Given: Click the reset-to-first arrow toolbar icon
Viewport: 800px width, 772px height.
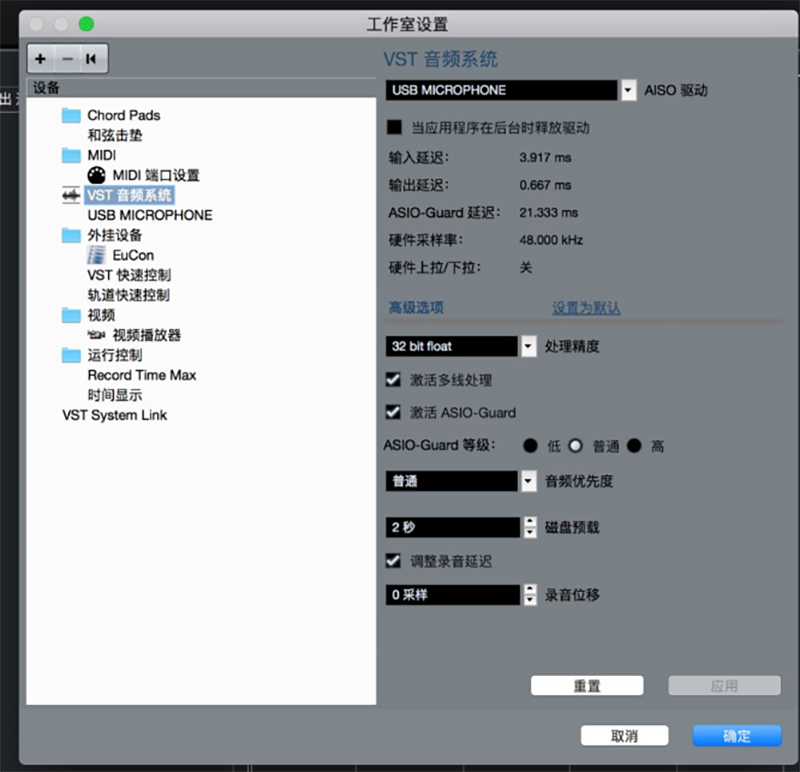Looking at the screenshot, I should 92,59.
